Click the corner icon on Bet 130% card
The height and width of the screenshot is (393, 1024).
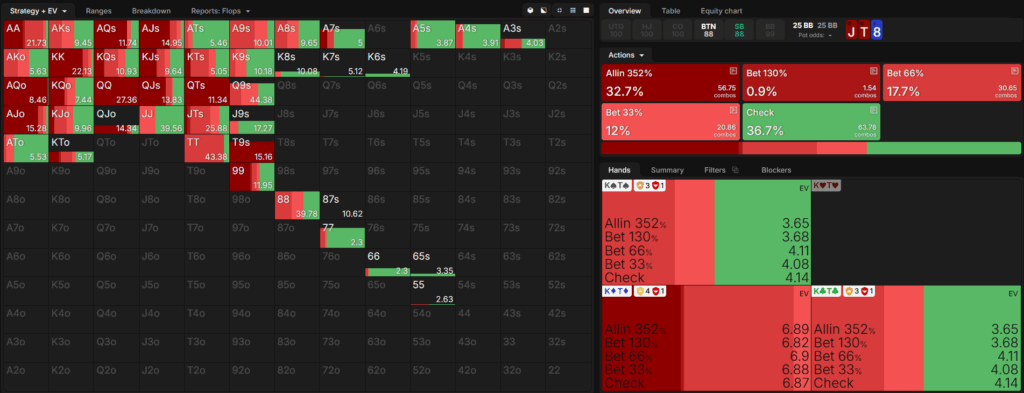tap(873, 71)
